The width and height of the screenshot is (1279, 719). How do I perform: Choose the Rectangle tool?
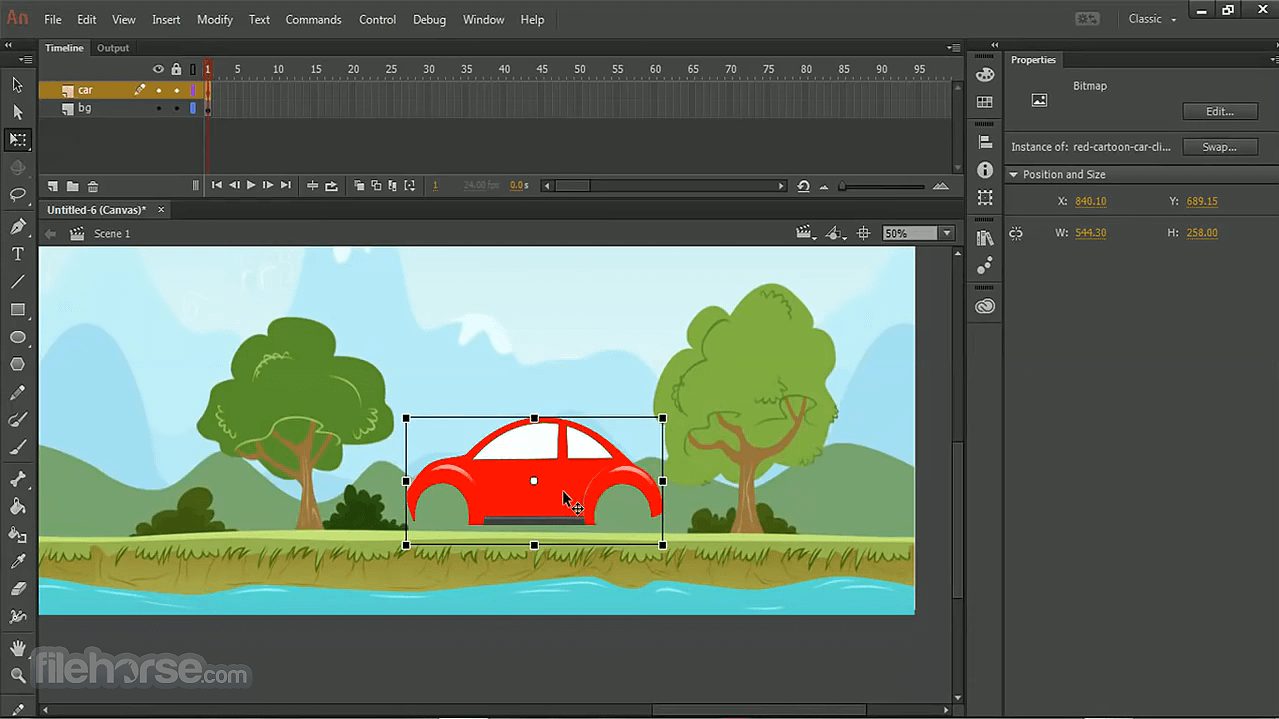tap(16, 309)
